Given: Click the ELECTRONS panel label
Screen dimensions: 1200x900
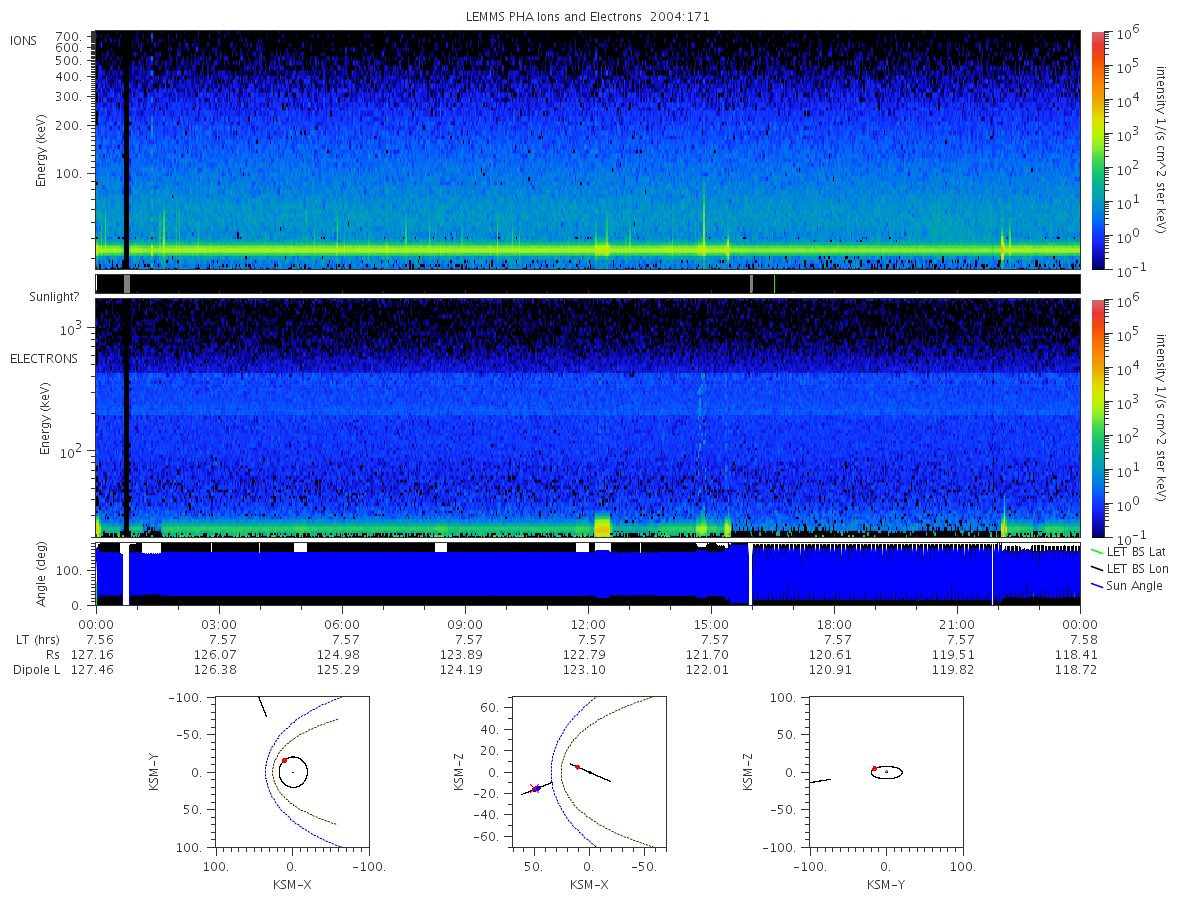Looking at the screenshot, I should pos(44,358).
